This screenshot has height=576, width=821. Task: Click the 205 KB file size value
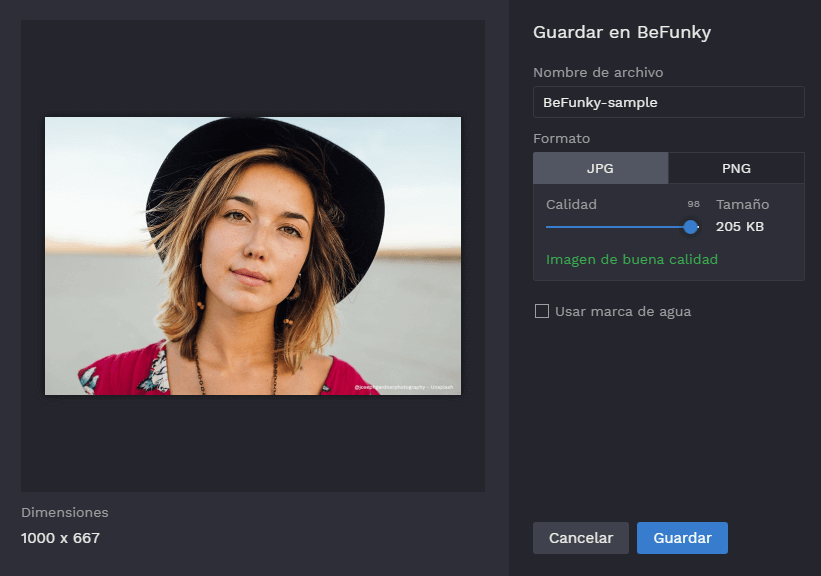click(x=739, y=227)
